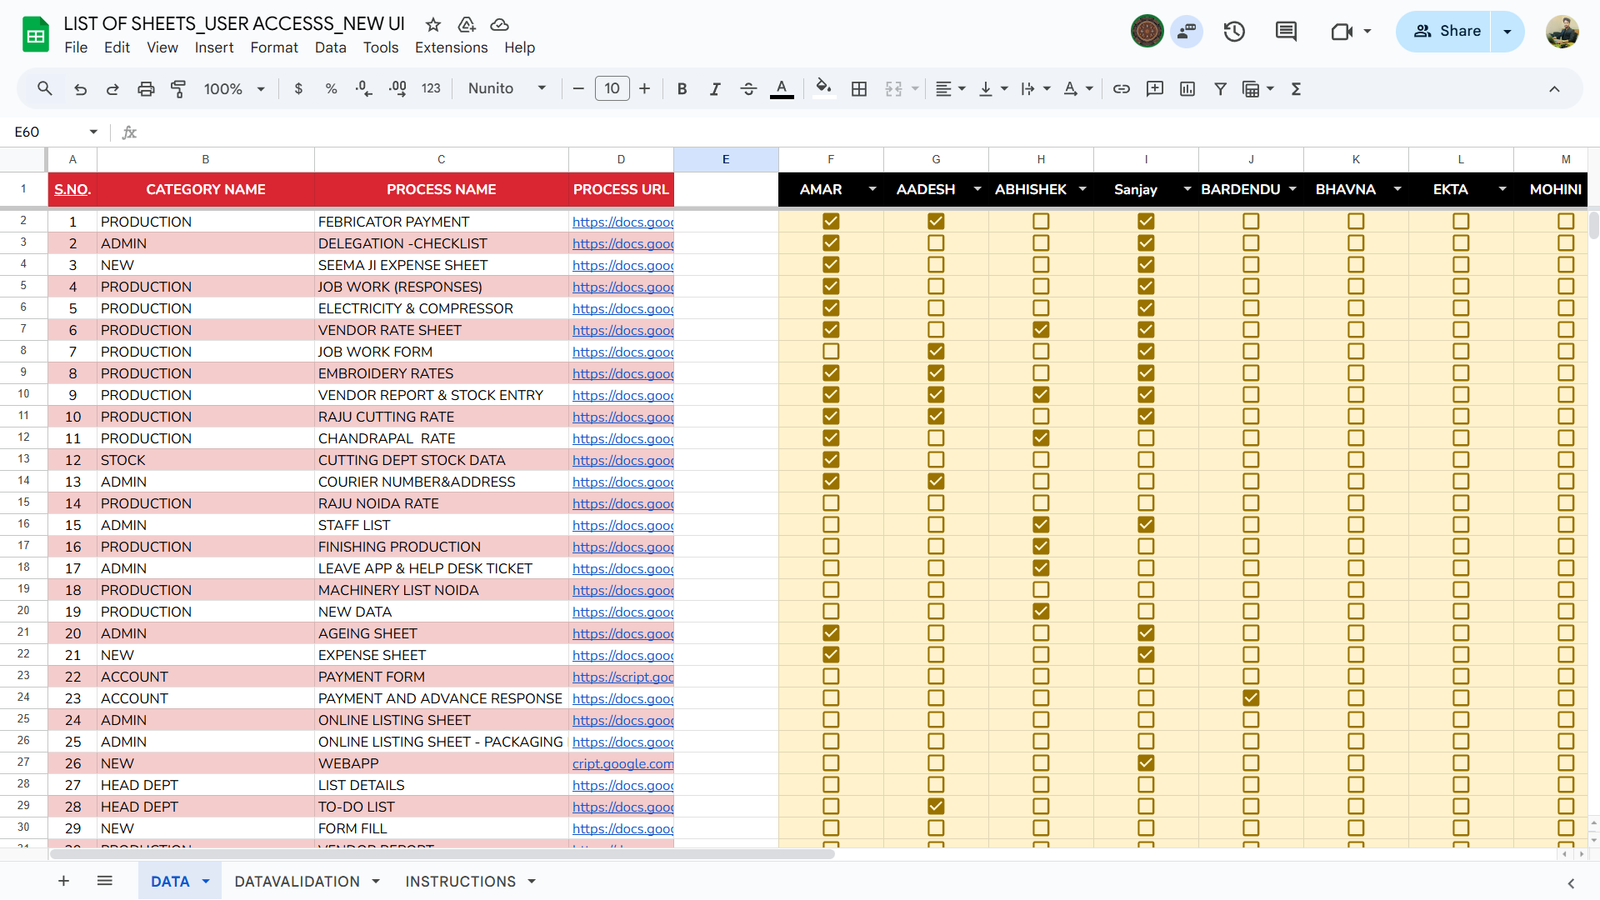The height and width of the screenshot is (900, 1600).
Task: Open the comments icon at top right
Action: 1286,31
